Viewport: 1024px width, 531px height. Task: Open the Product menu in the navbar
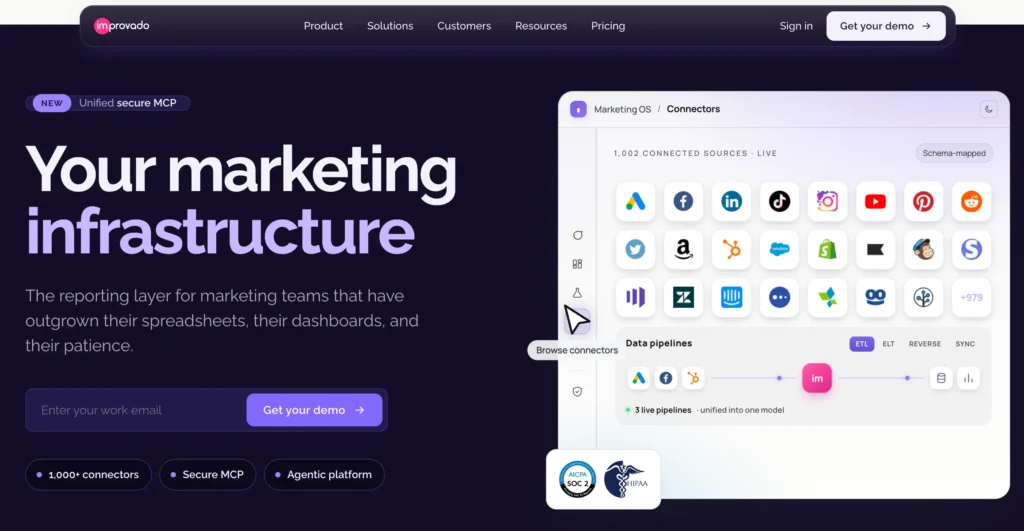323,26
